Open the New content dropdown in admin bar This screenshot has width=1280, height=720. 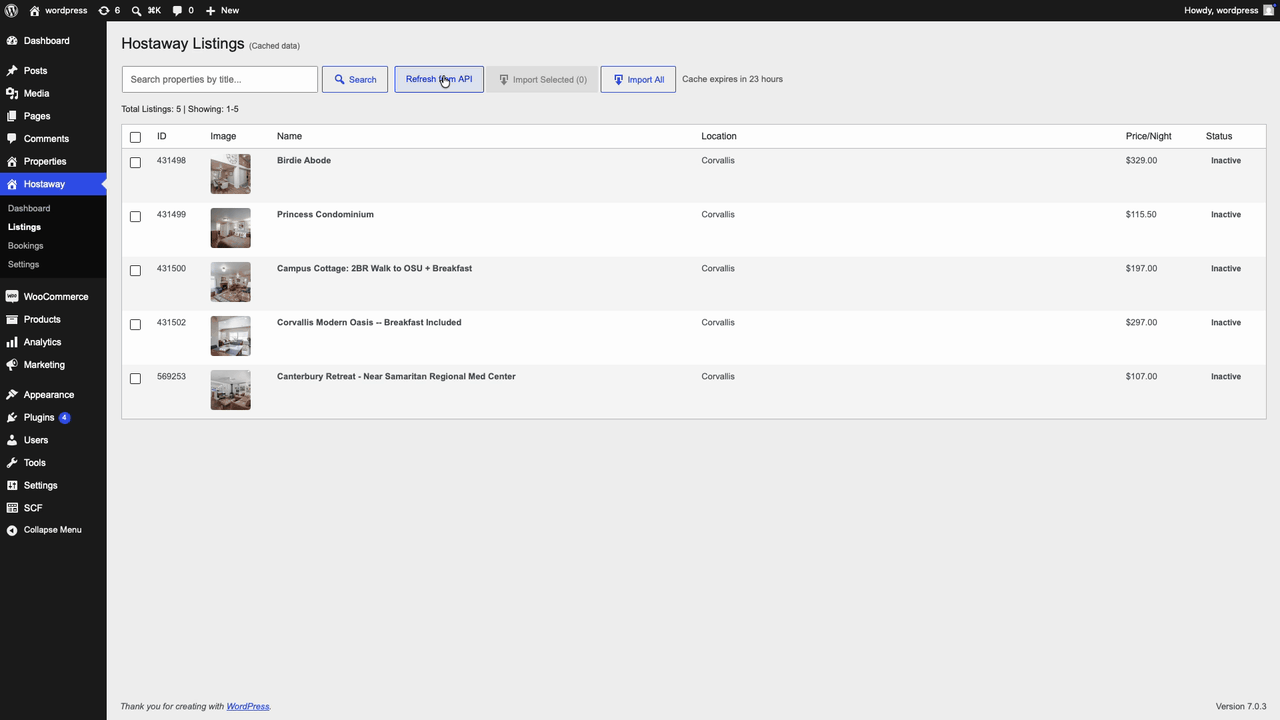(222, 10)
